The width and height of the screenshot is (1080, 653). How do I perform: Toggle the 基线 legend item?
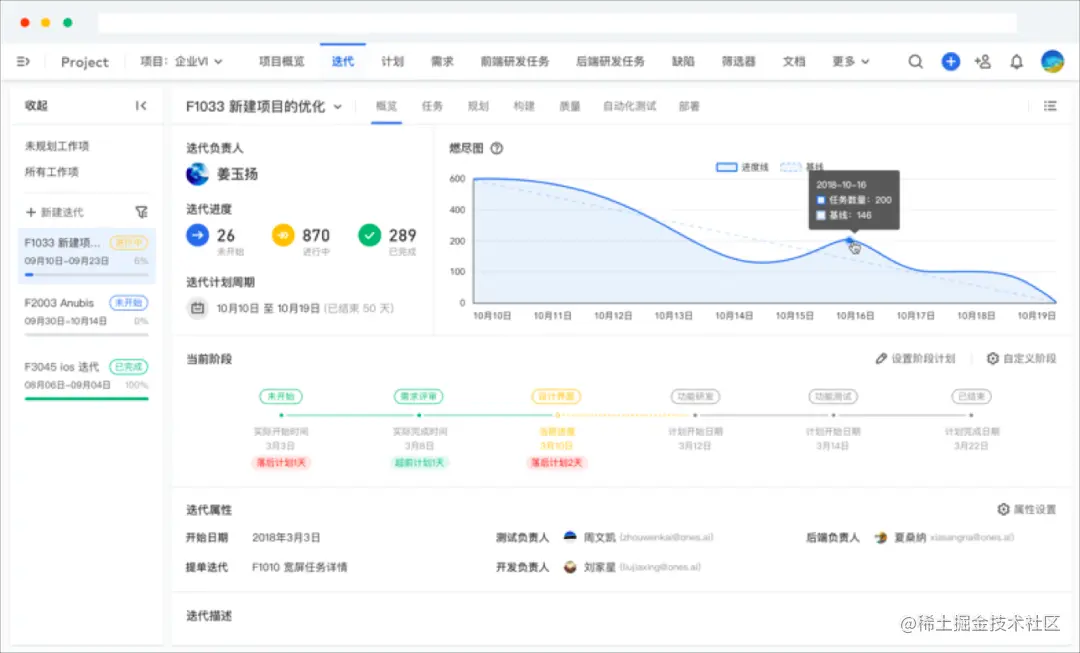point(802,167)
